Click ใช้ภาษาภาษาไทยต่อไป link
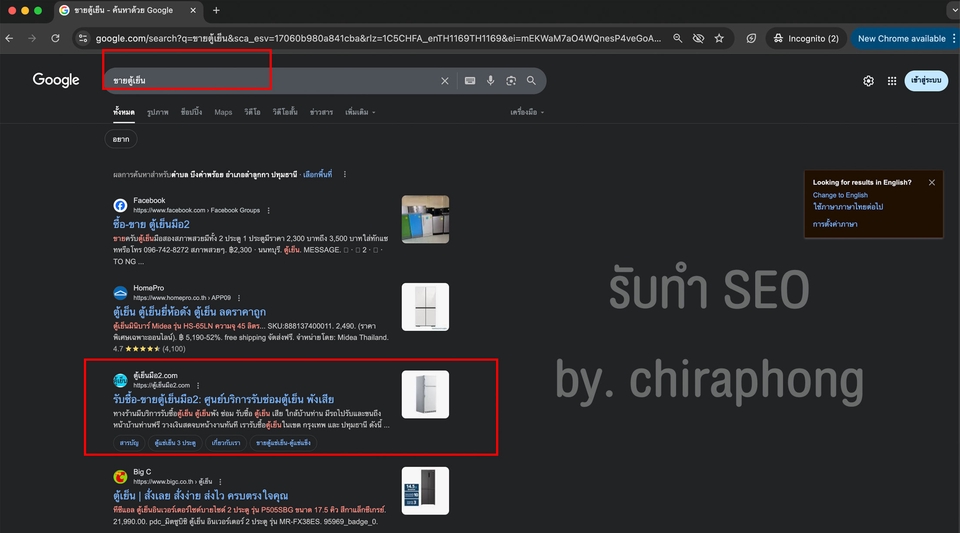 coord(848,207)
